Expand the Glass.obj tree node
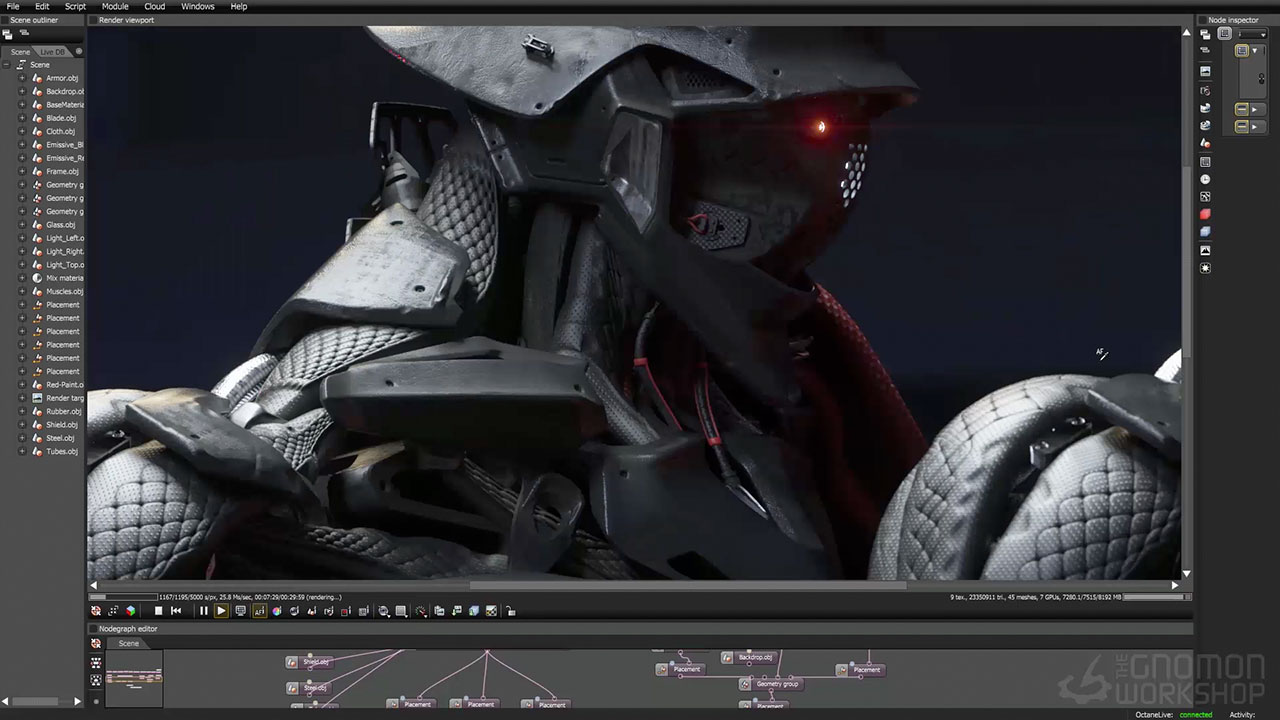 pos(22,225)
